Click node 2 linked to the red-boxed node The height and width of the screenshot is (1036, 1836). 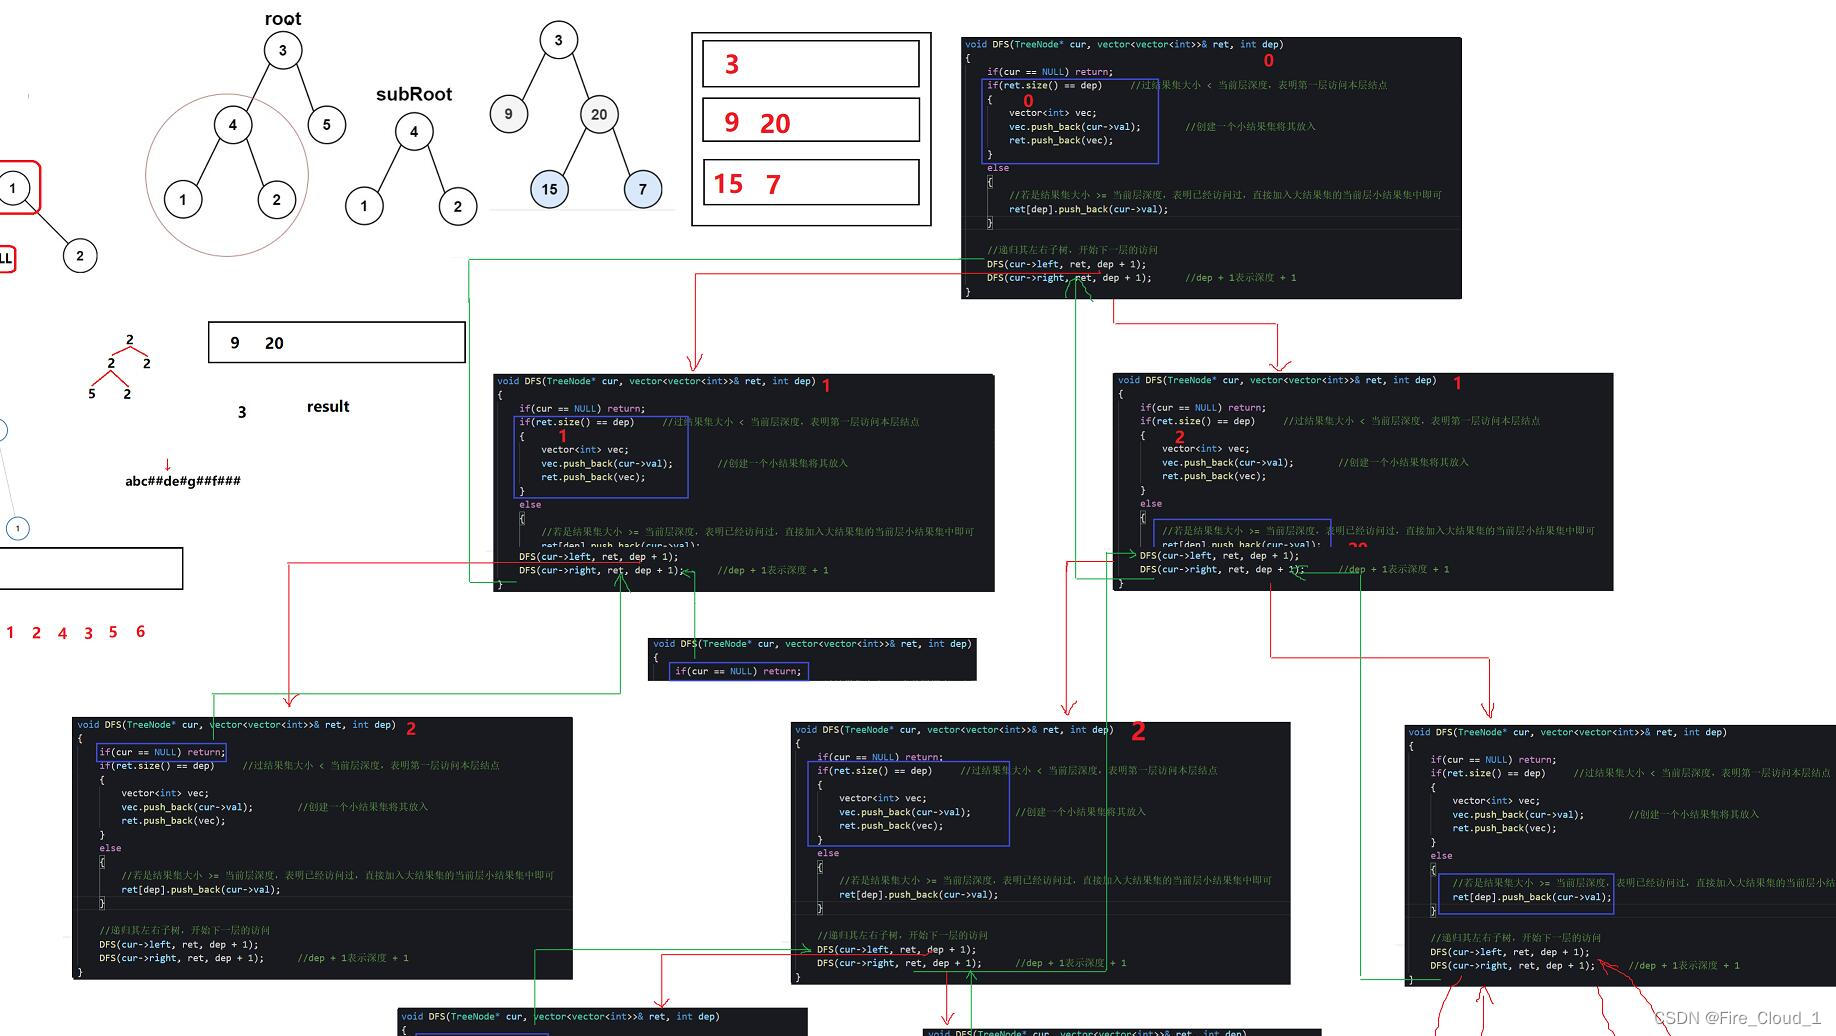(x=80, y=255)
